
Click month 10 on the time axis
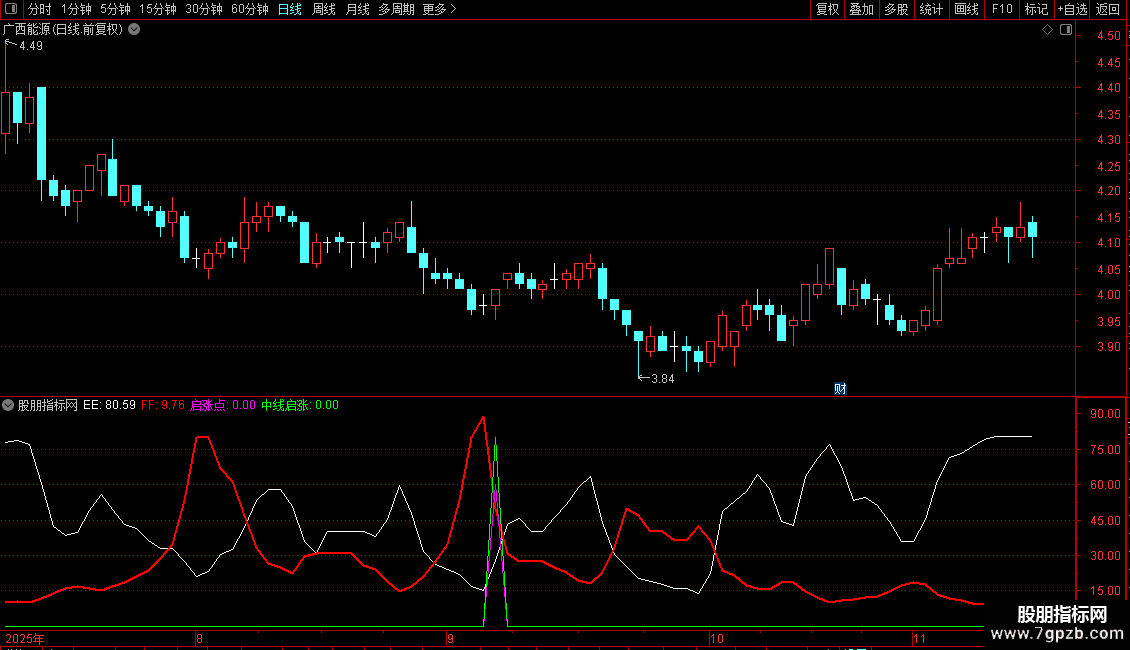pyautogui.click(x=716, y=638)
